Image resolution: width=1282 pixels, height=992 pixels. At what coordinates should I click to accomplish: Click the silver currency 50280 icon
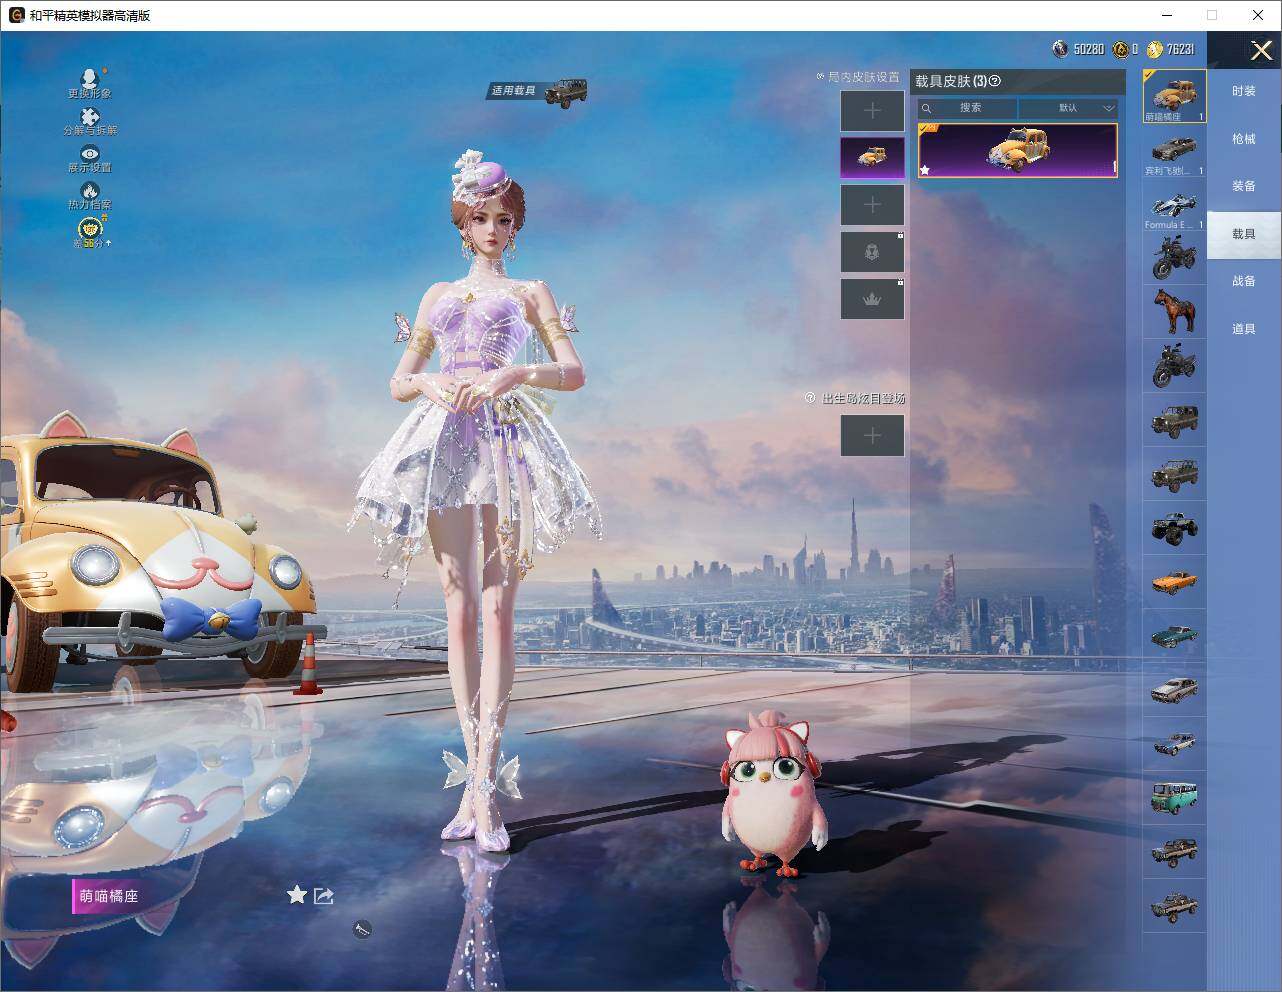pos(1060,48)
